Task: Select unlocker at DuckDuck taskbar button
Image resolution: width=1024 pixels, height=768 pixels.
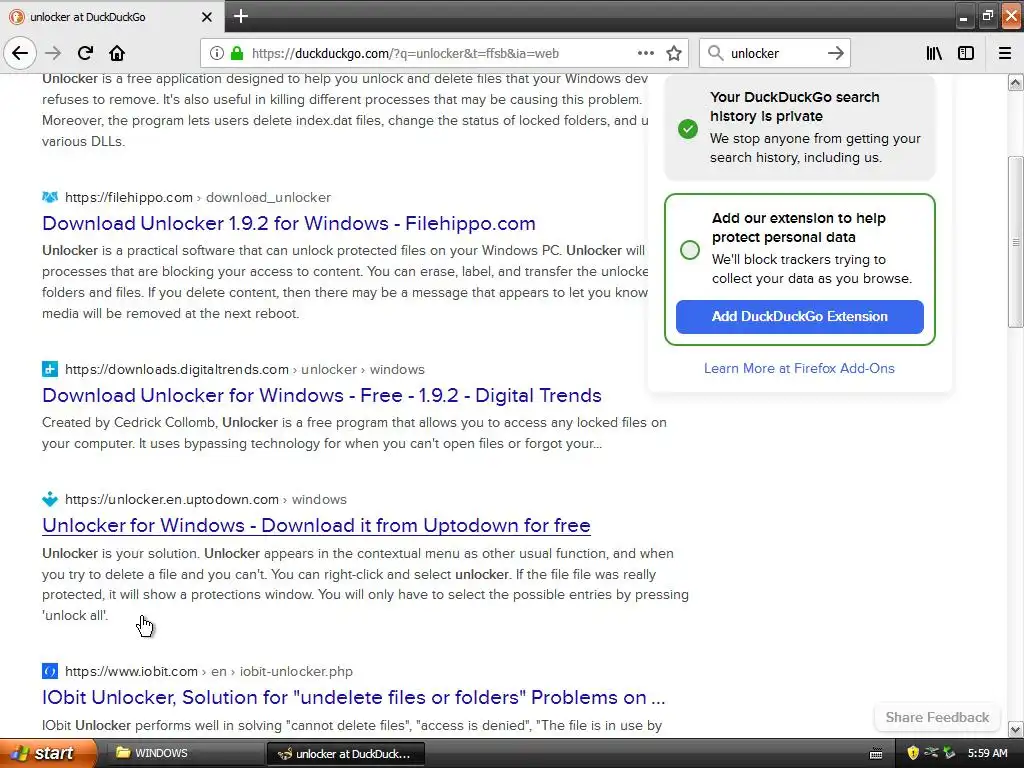Action: 346,754
